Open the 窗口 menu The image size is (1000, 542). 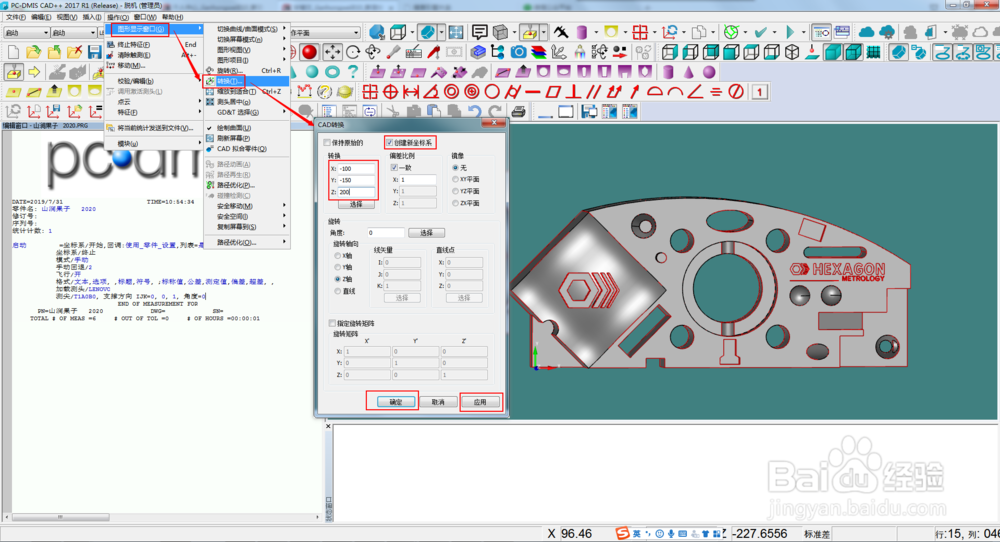pyautogui.click(x=145, y=17)
